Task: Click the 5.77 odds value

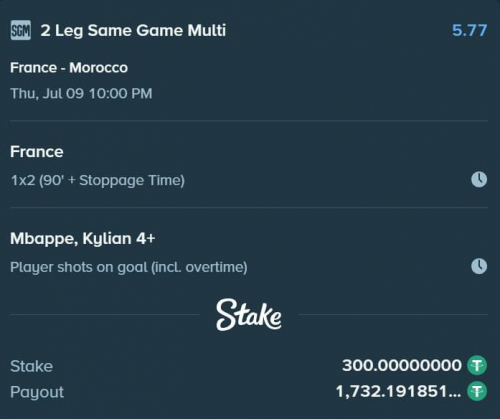Action: 469,30
